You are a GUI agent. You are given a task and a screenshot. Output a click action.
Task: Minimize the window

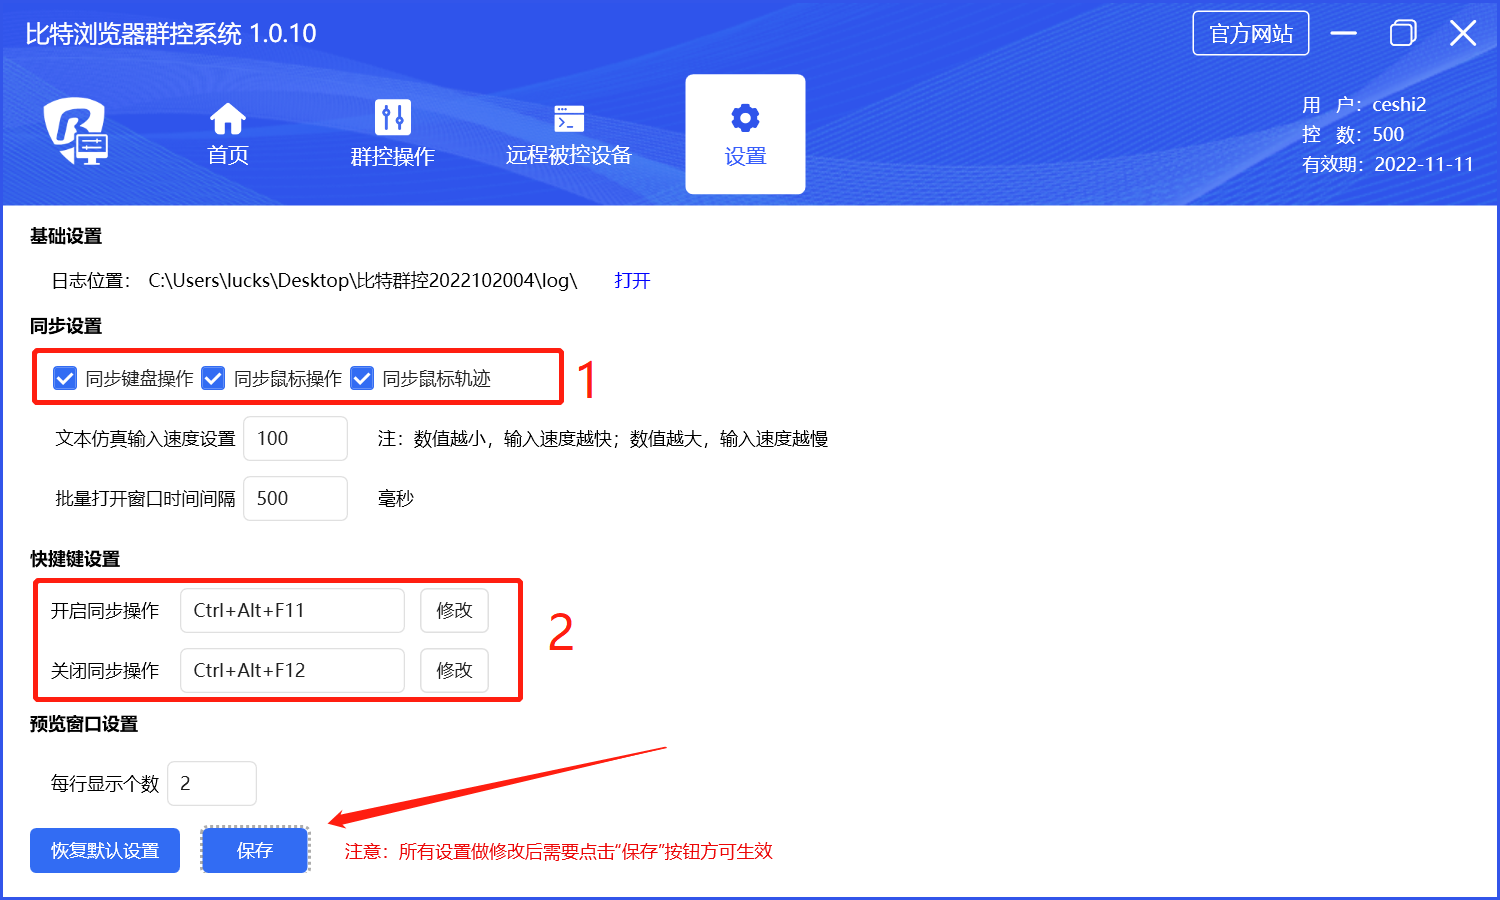1344,33
